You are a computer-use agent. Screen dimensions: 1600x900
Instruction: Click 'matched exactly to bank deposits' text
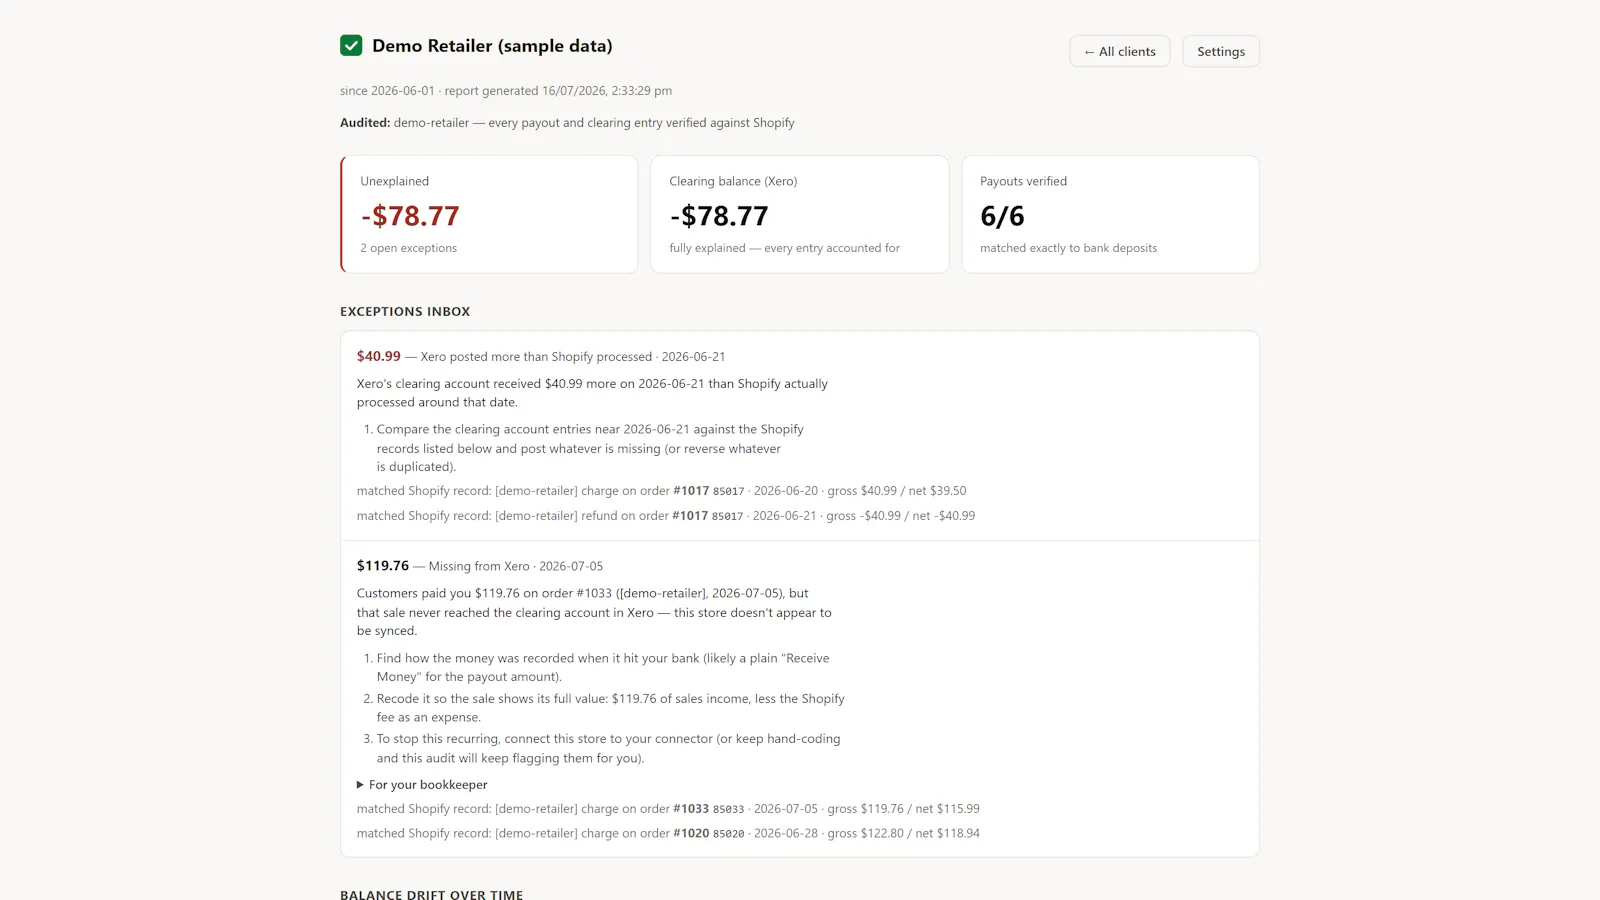[x=1068, y=248]
